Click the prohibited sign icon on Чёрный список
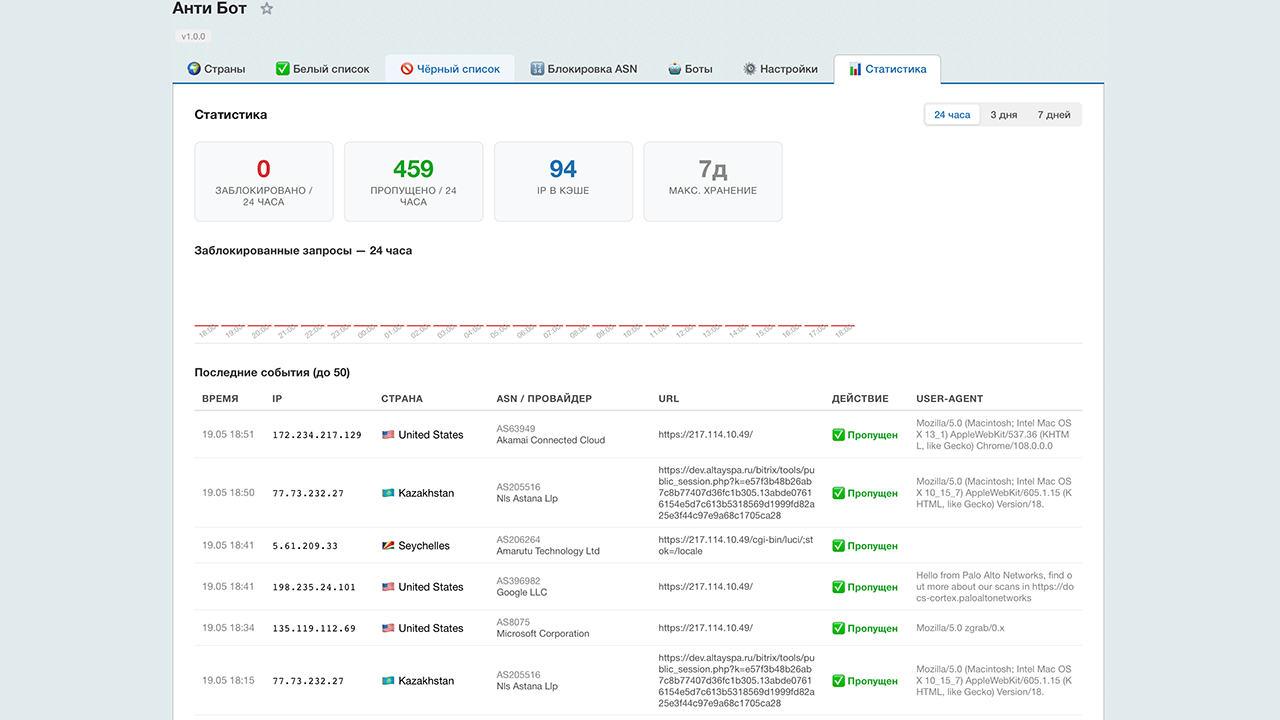This screenshot has width=1280, height=720. pyautogui.click(x=407, y=69)
